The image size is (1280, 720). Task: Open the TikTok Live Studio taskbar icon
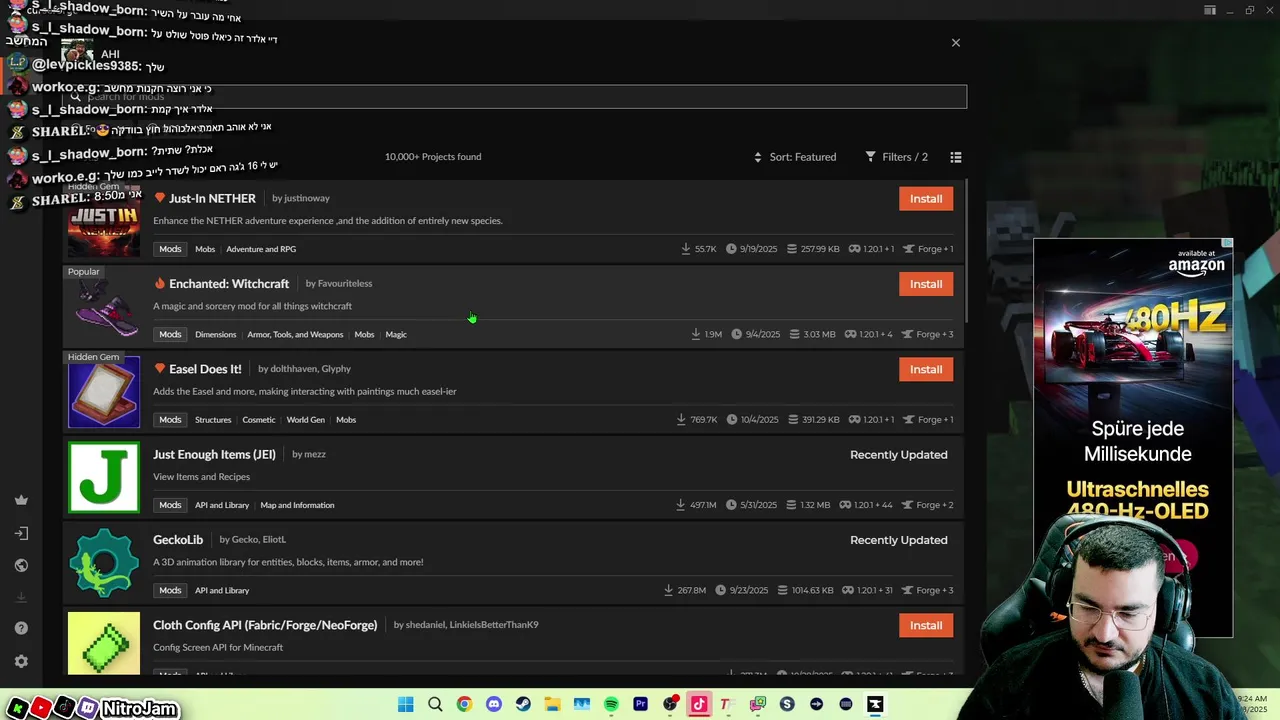(699, 705)
